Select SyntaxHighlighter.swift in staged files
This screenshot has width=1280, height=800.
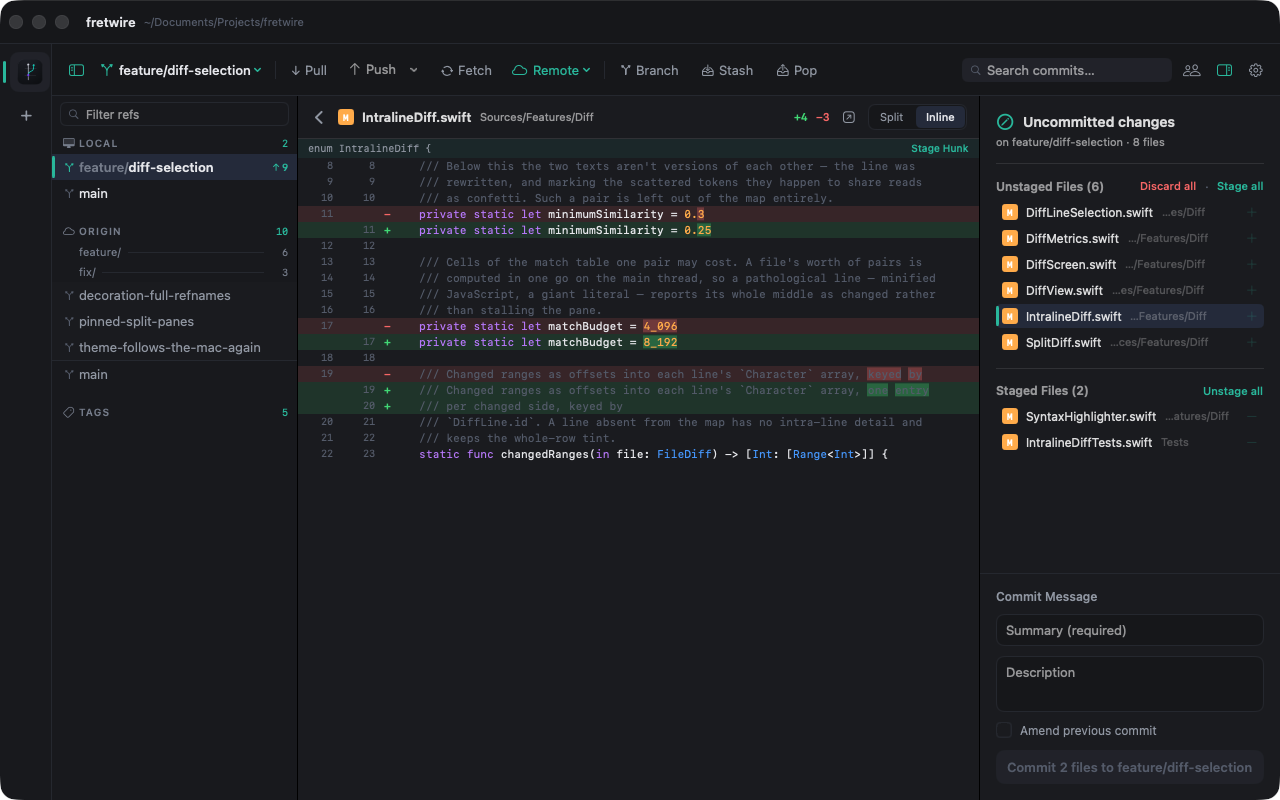[1129, 416]
